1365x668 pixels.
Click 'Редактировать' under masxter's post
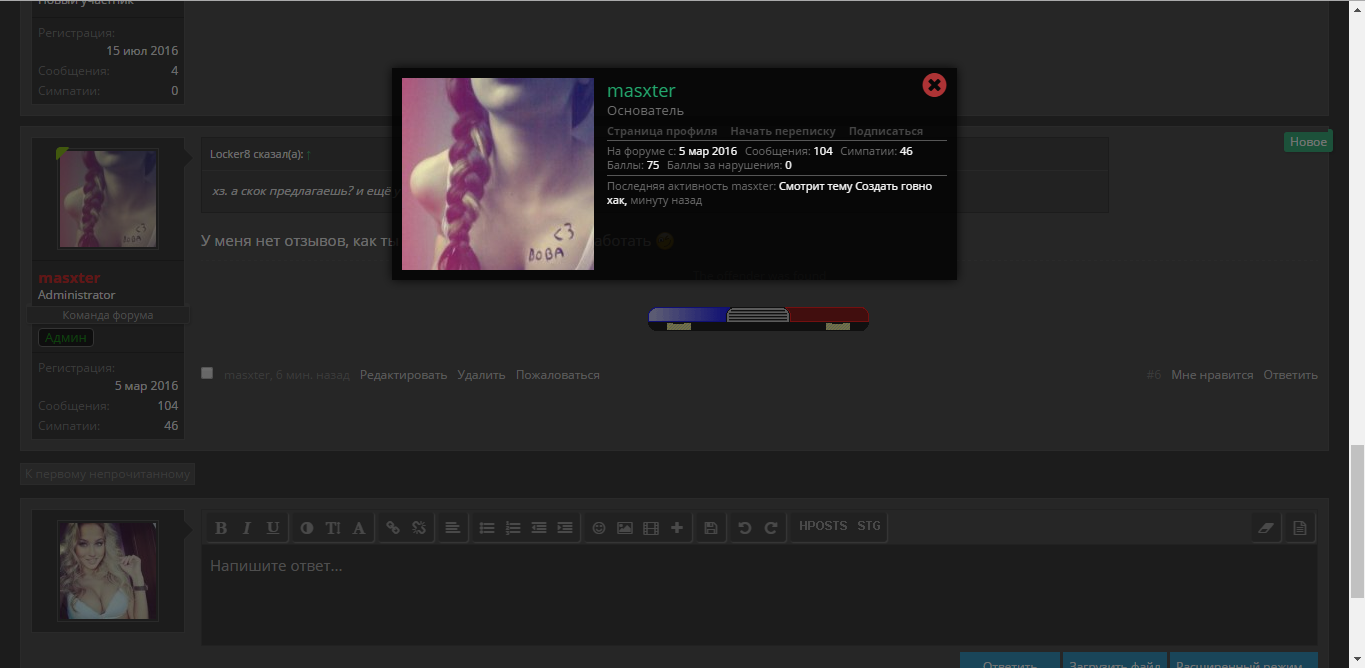point(403,375)
